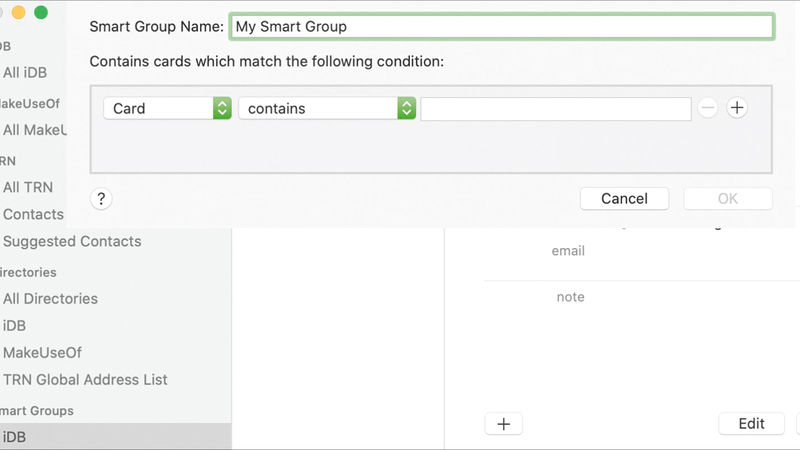This screenshot has width=800, height=450.
Task: Select MakeUseOf under Directories
Action: (x=42, y=352)
